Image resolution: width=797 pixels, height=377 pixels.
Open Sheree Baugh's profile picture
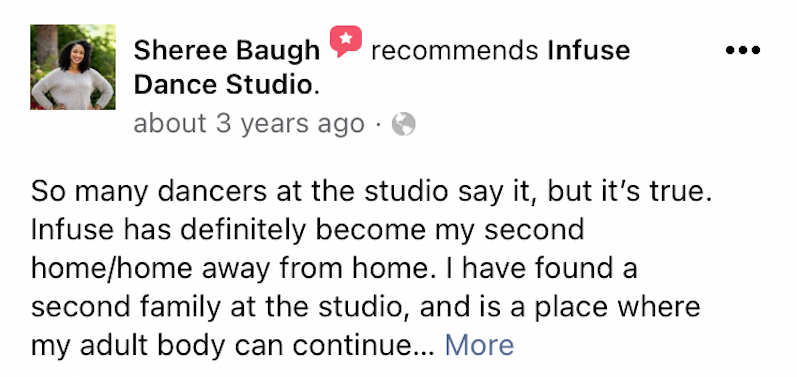(x=73, y=67)
